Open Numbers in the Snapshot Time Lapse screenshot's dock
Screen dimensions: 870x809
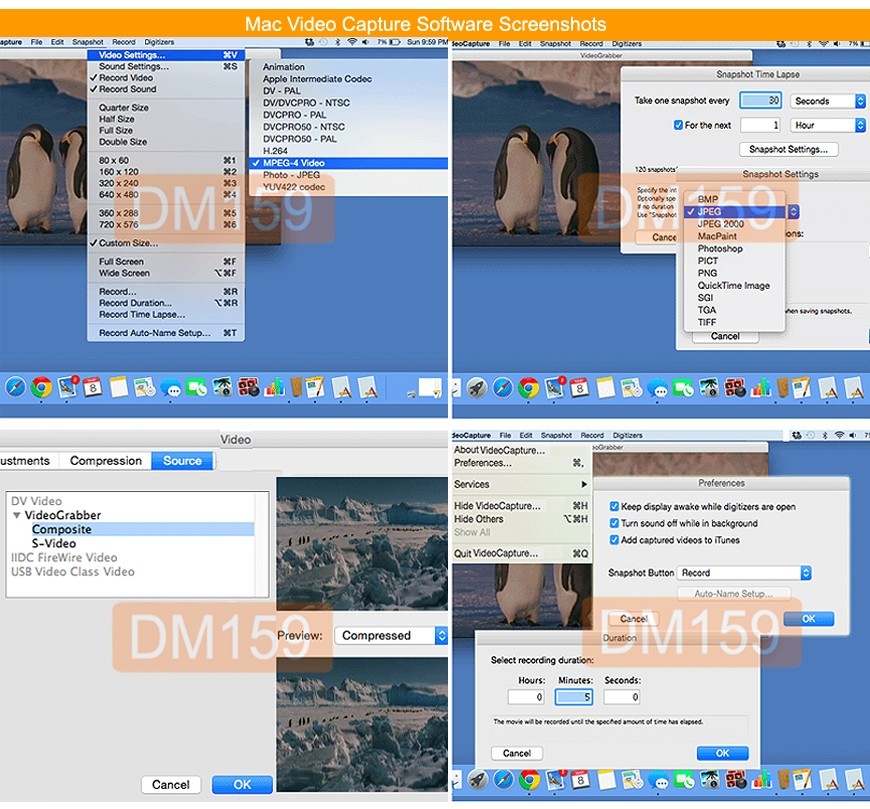tap(761, 388)
